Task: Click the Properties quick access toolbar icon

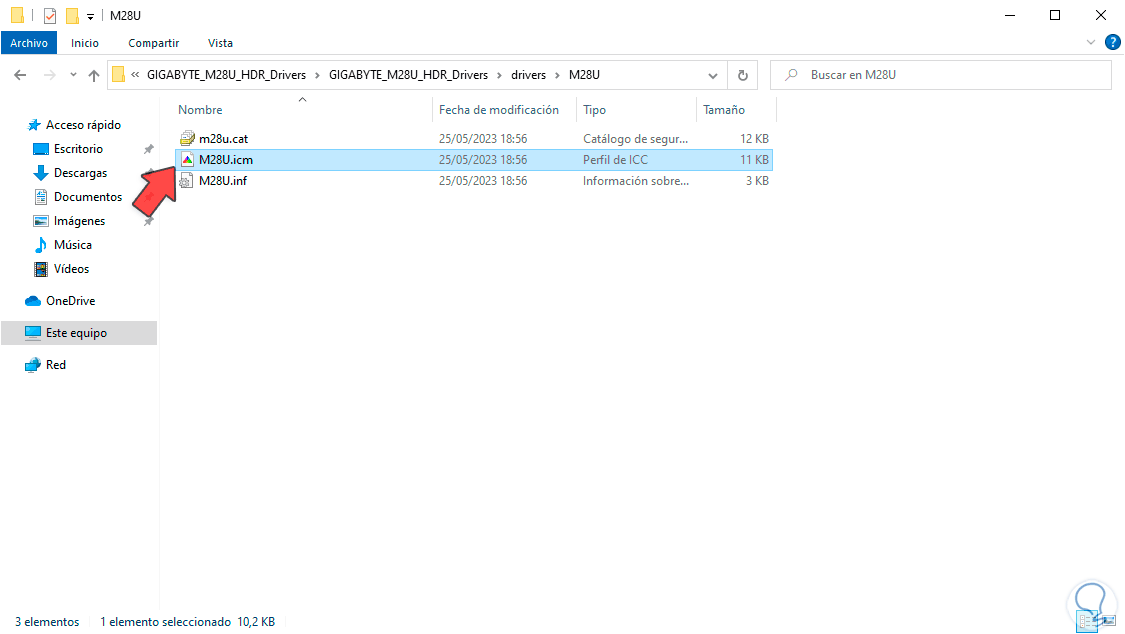Action: 50,15
